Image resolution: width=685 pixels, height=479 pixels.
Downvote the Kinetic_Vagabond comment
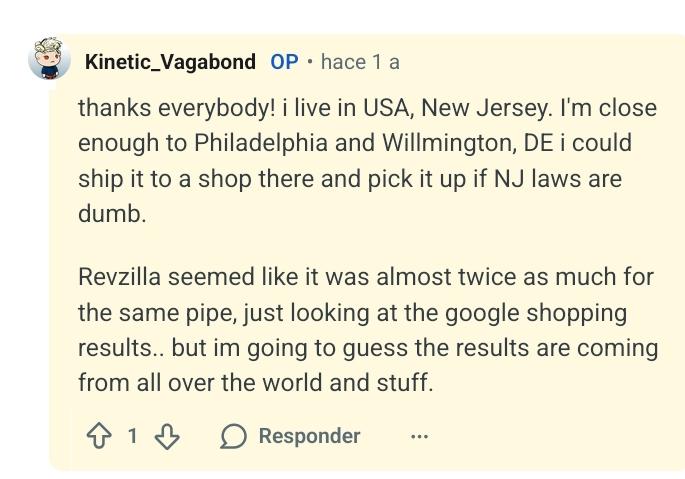coord(167,436)
